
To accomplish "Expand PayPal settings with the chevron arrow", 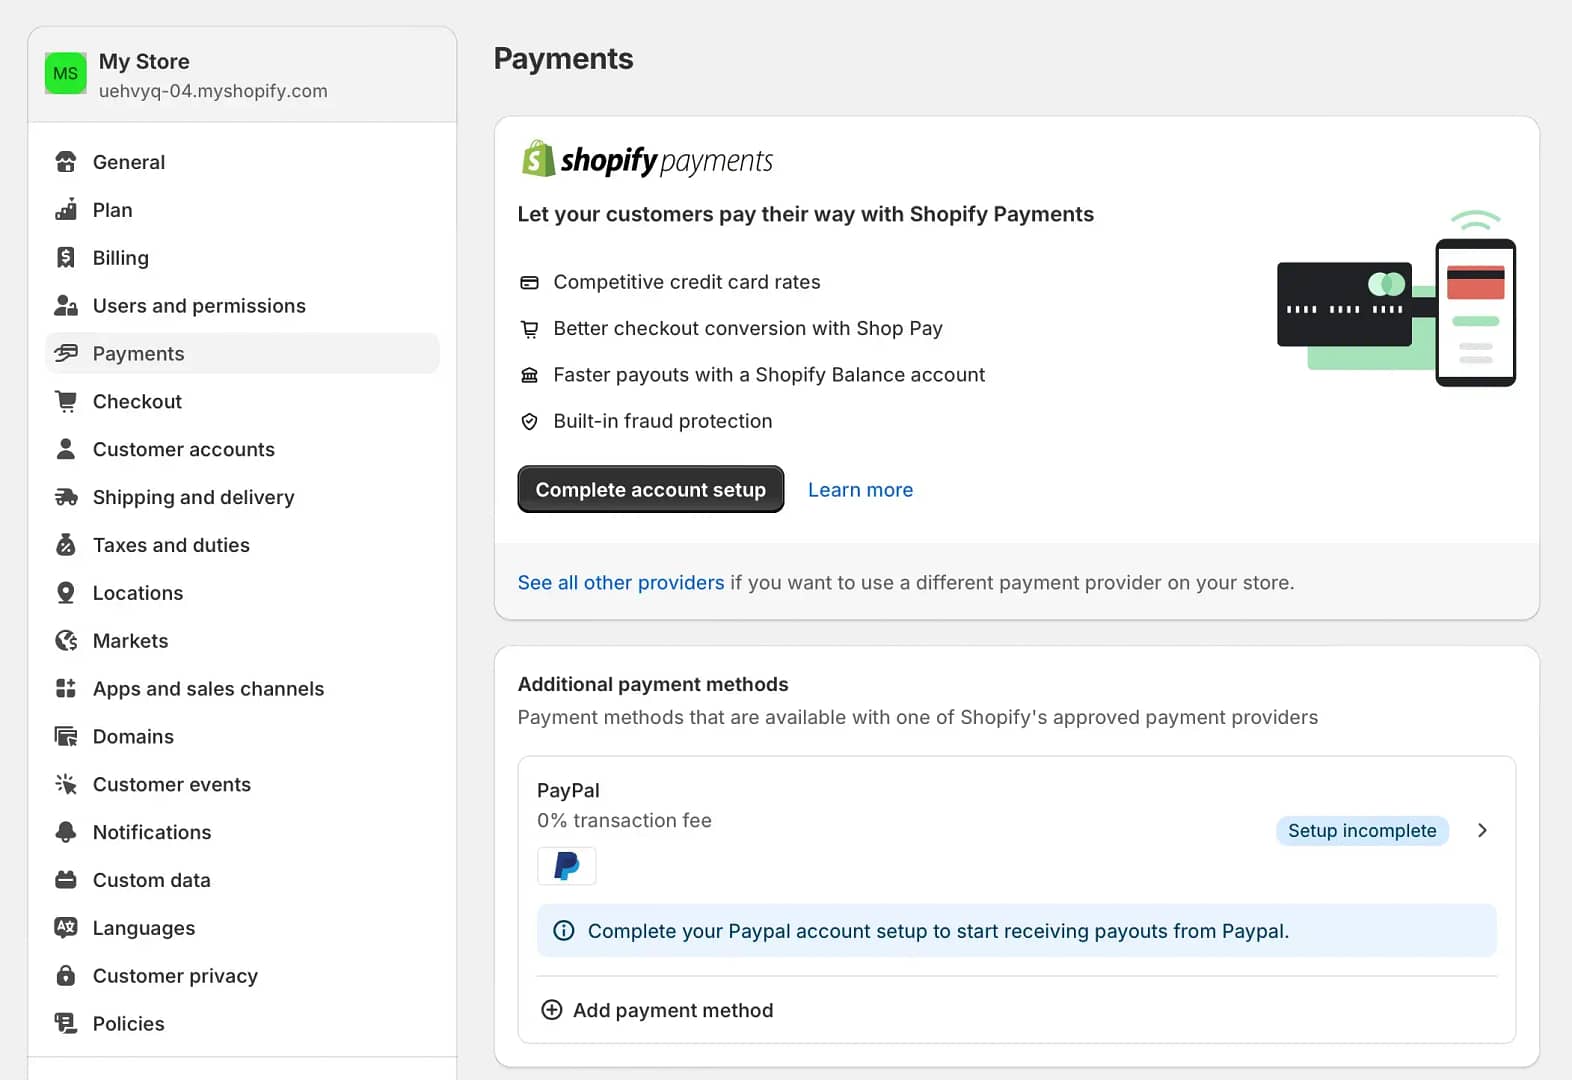I will pyautogui.click(x=1482, y=831).
